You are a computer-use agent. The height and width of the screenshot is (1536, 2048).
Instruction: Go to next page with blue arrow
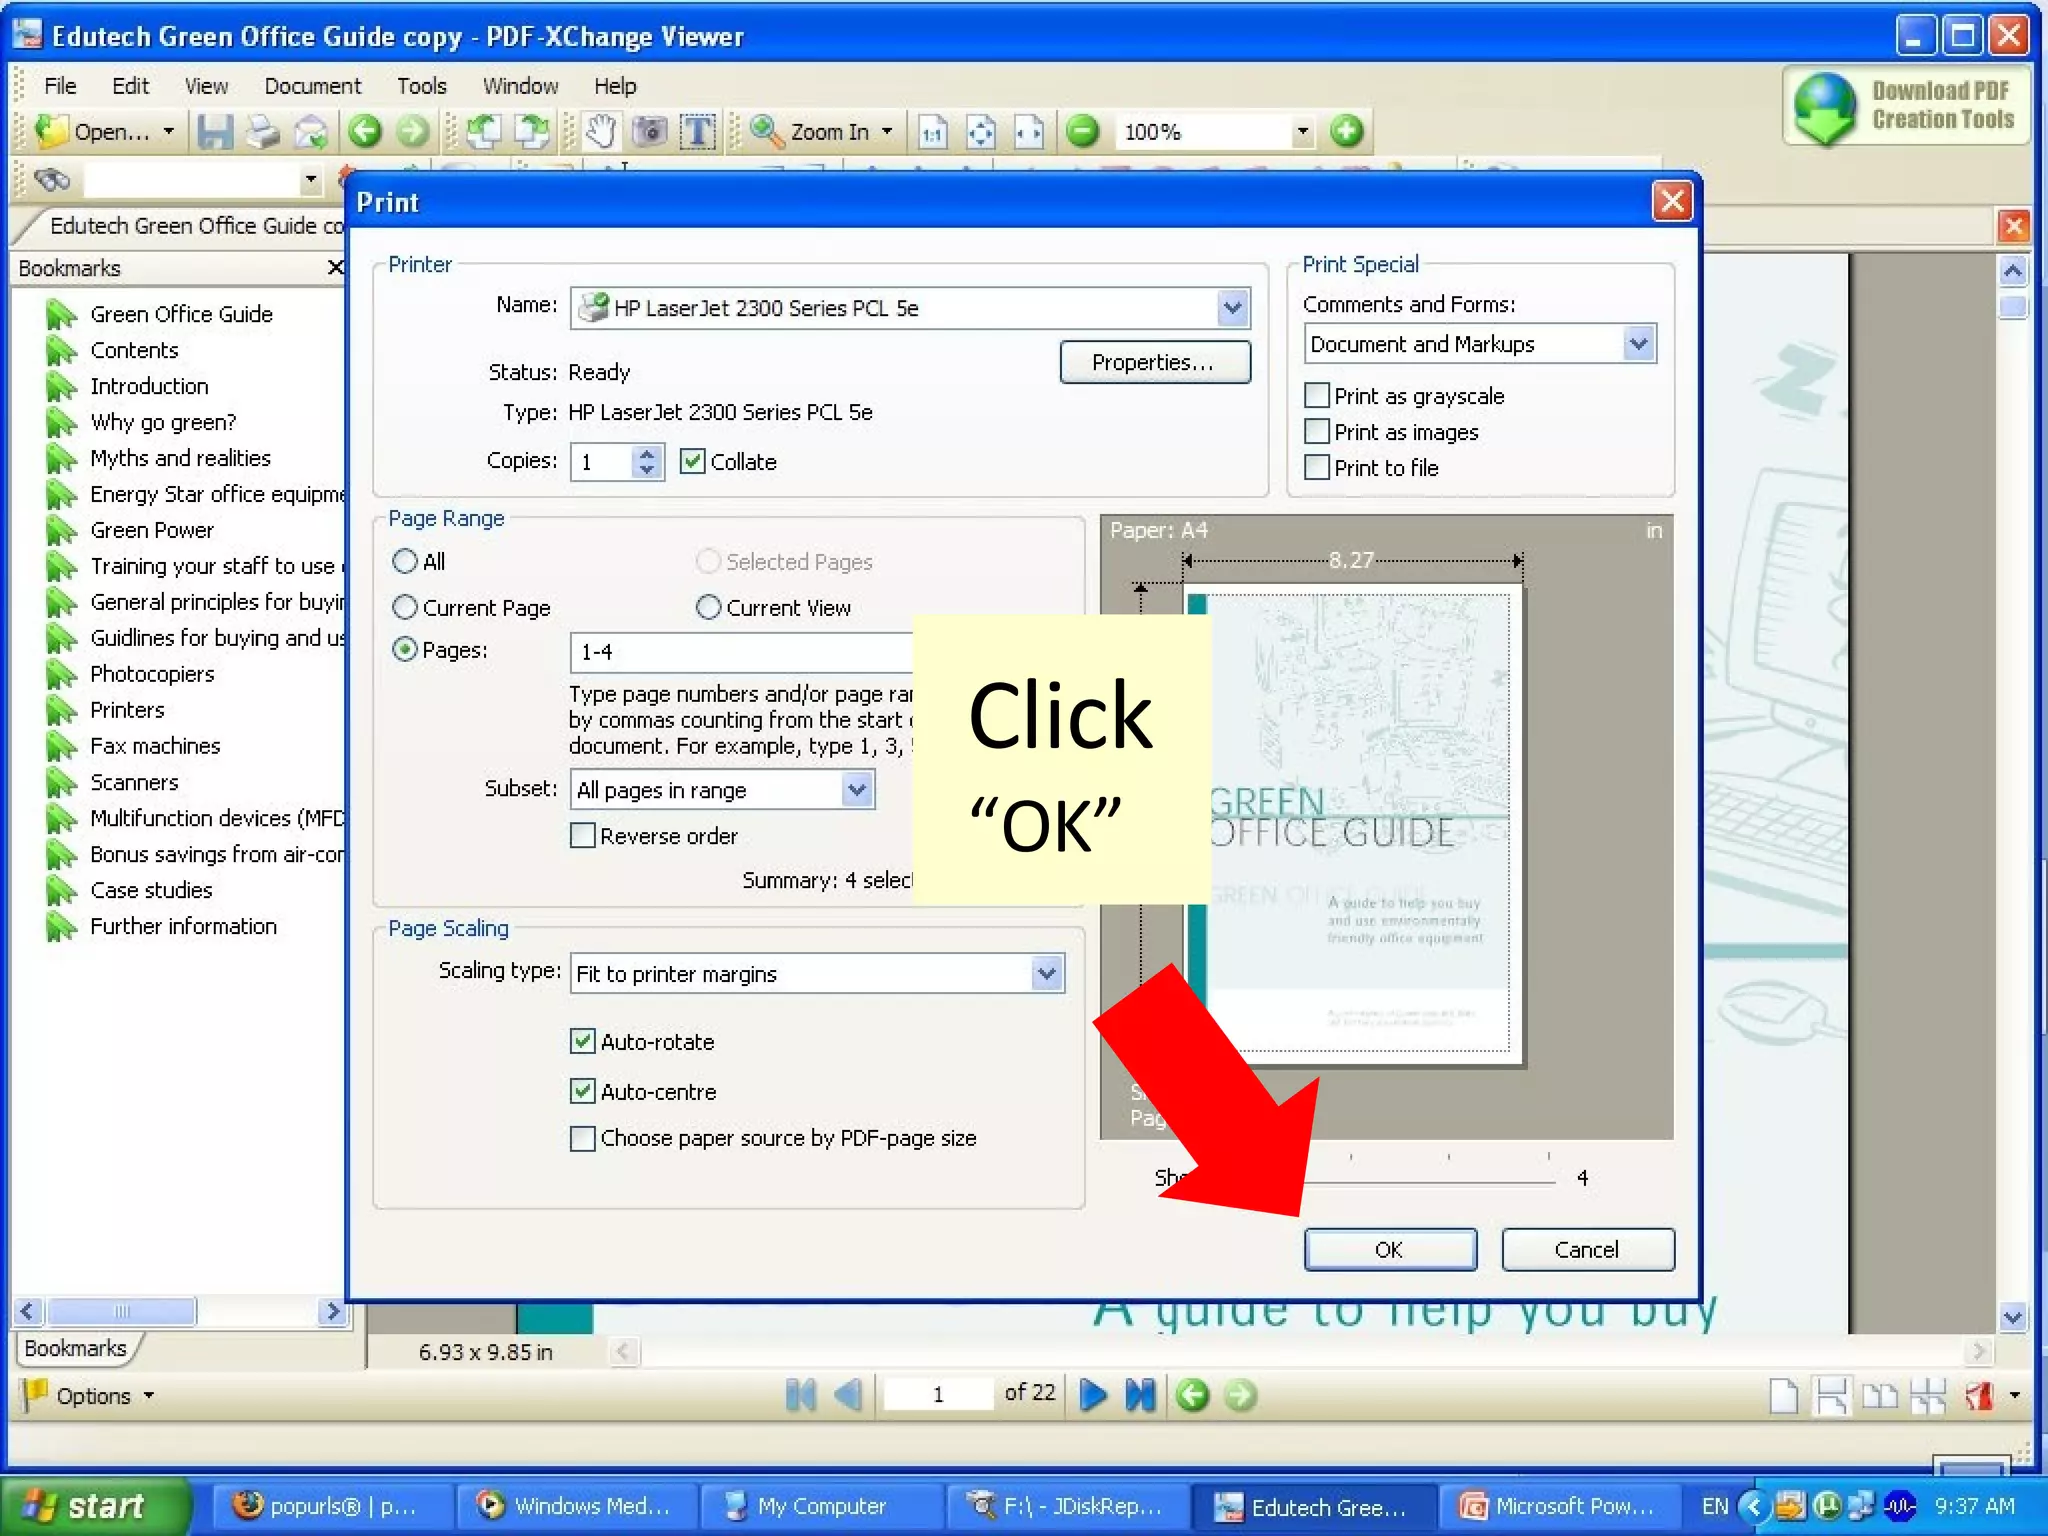click(x=1093, y=1395)
